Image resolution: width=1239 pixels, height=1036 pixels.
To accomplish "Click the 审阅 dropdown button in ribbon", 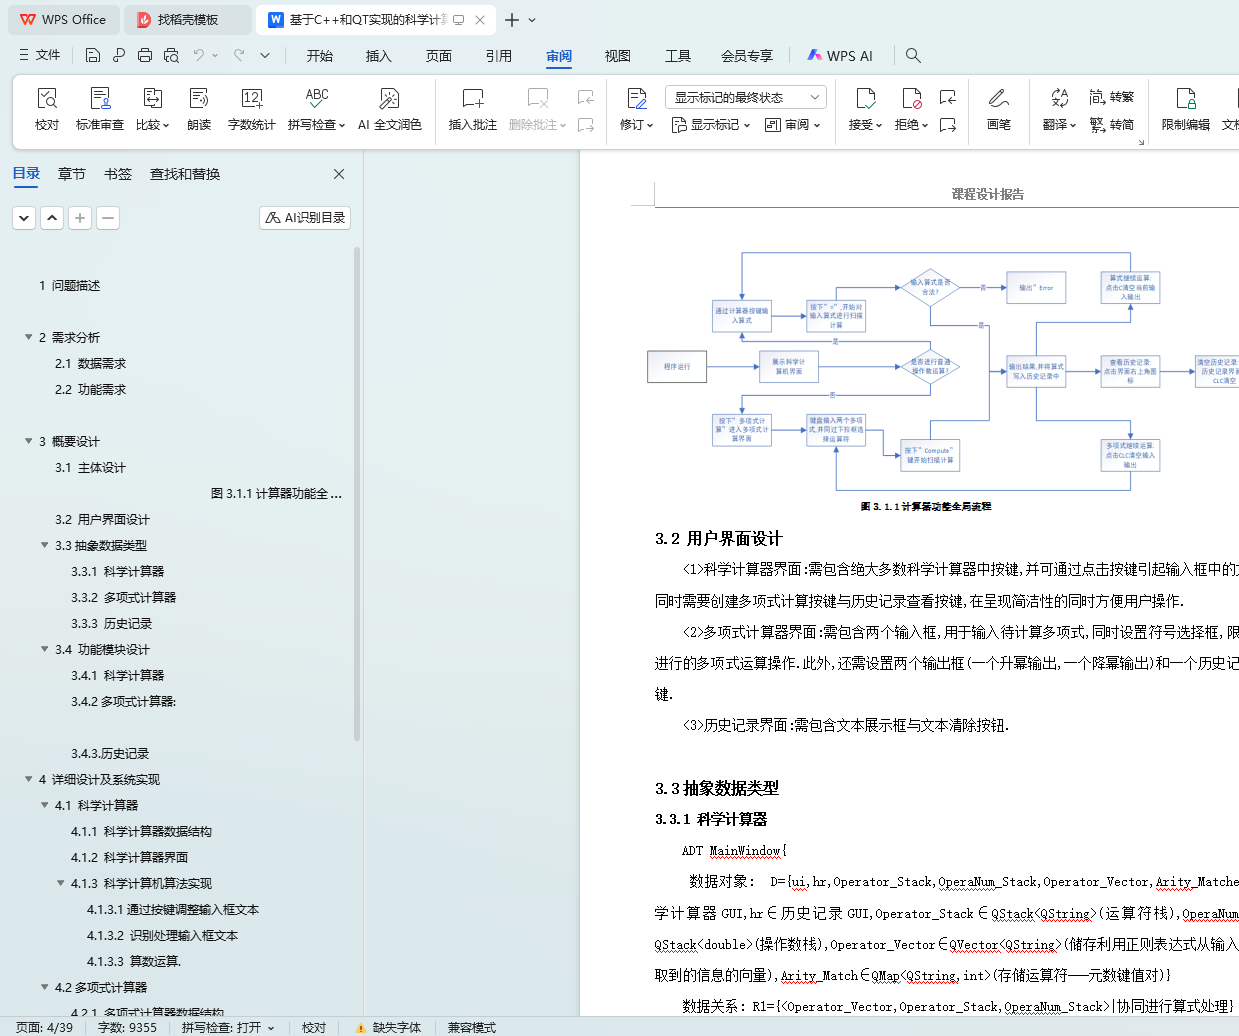I will point(793,125).
